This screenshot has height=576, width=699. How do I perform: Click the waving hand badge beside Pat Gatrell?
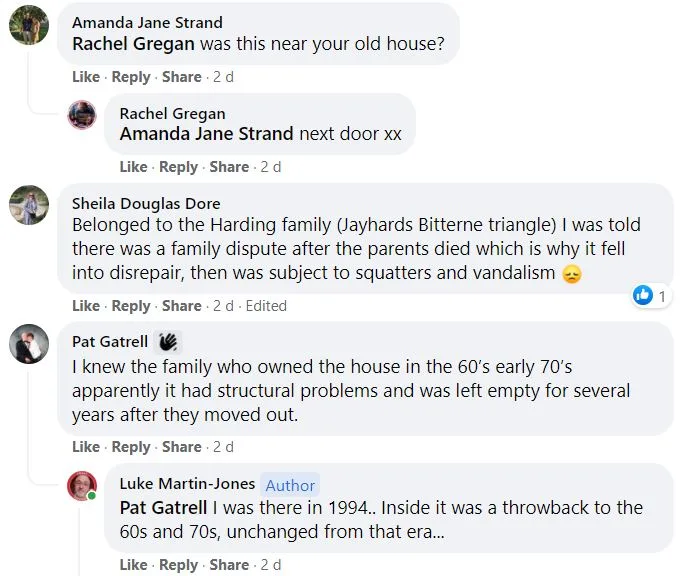[x=168, y=342]
